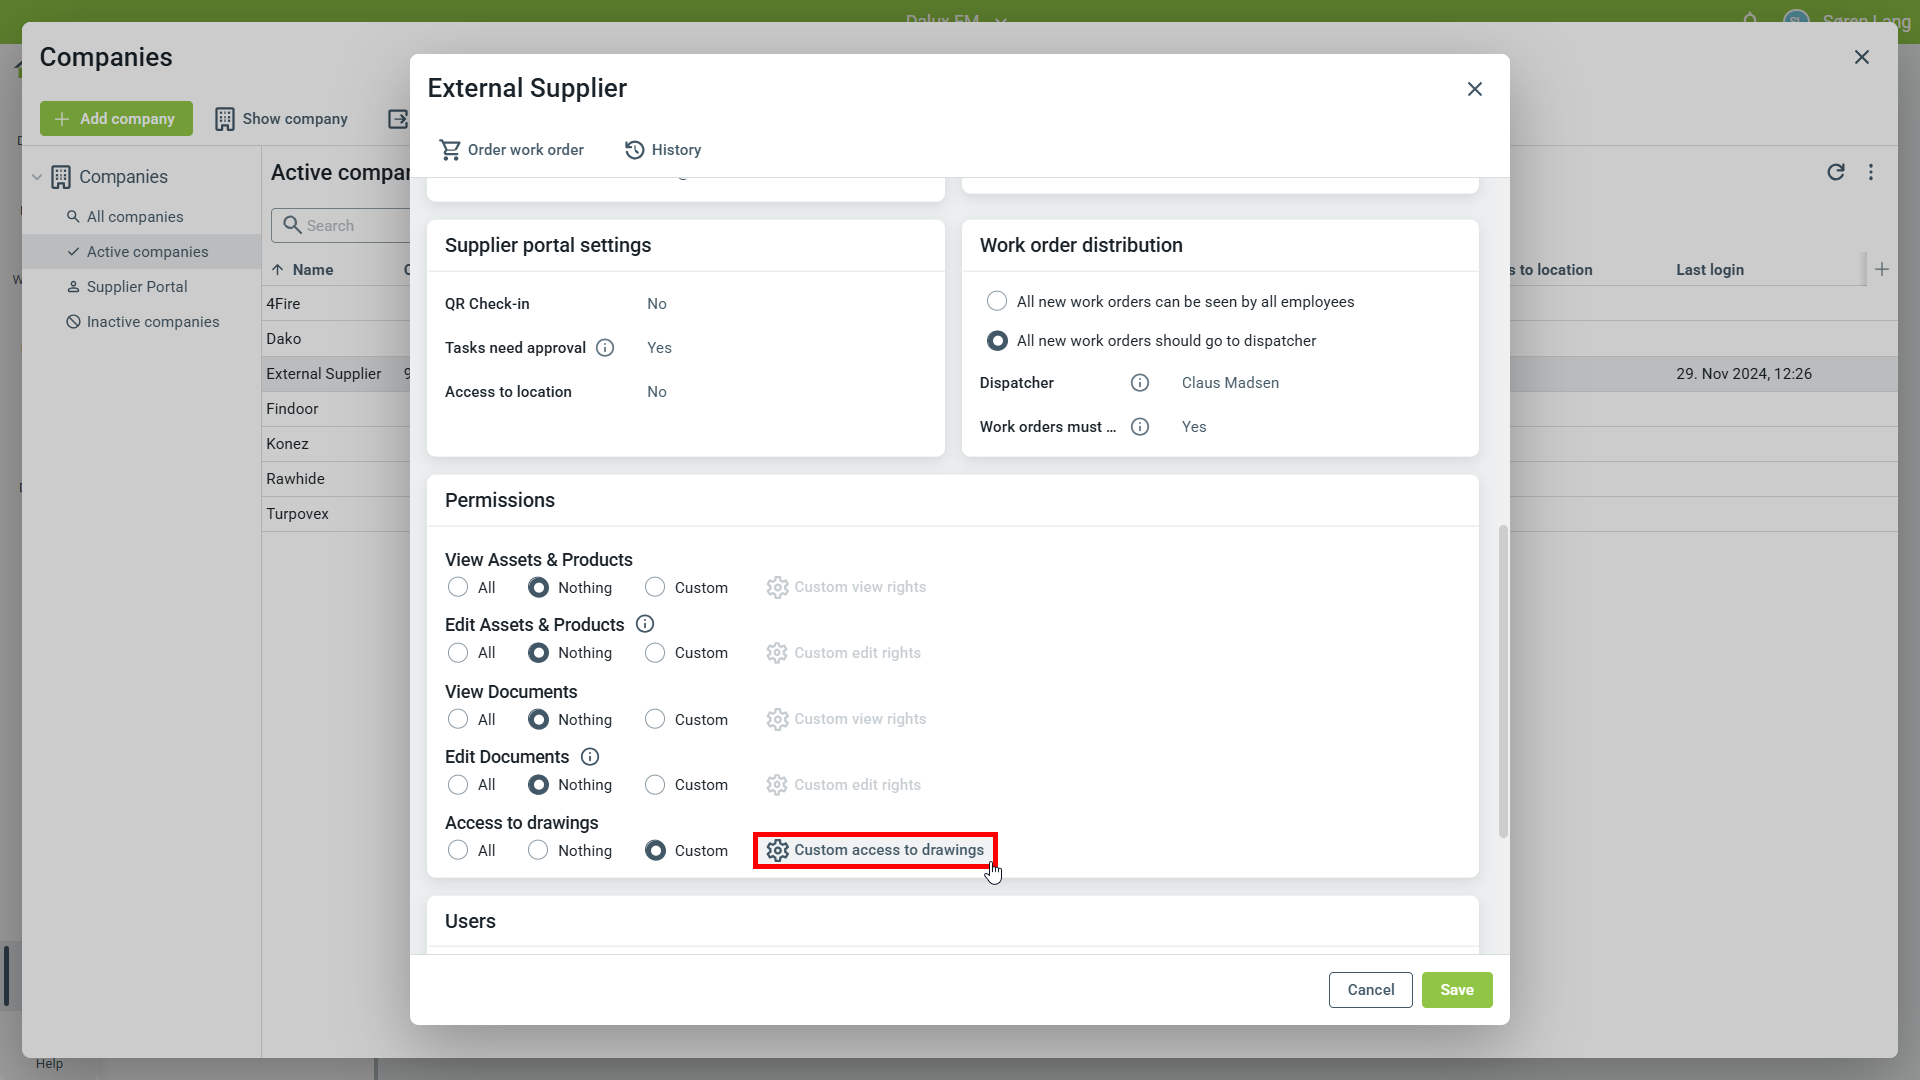Click the green Save button
Image resolution: width=1920 pixels, height=1080 pixels.
[x=1456, y=990]
